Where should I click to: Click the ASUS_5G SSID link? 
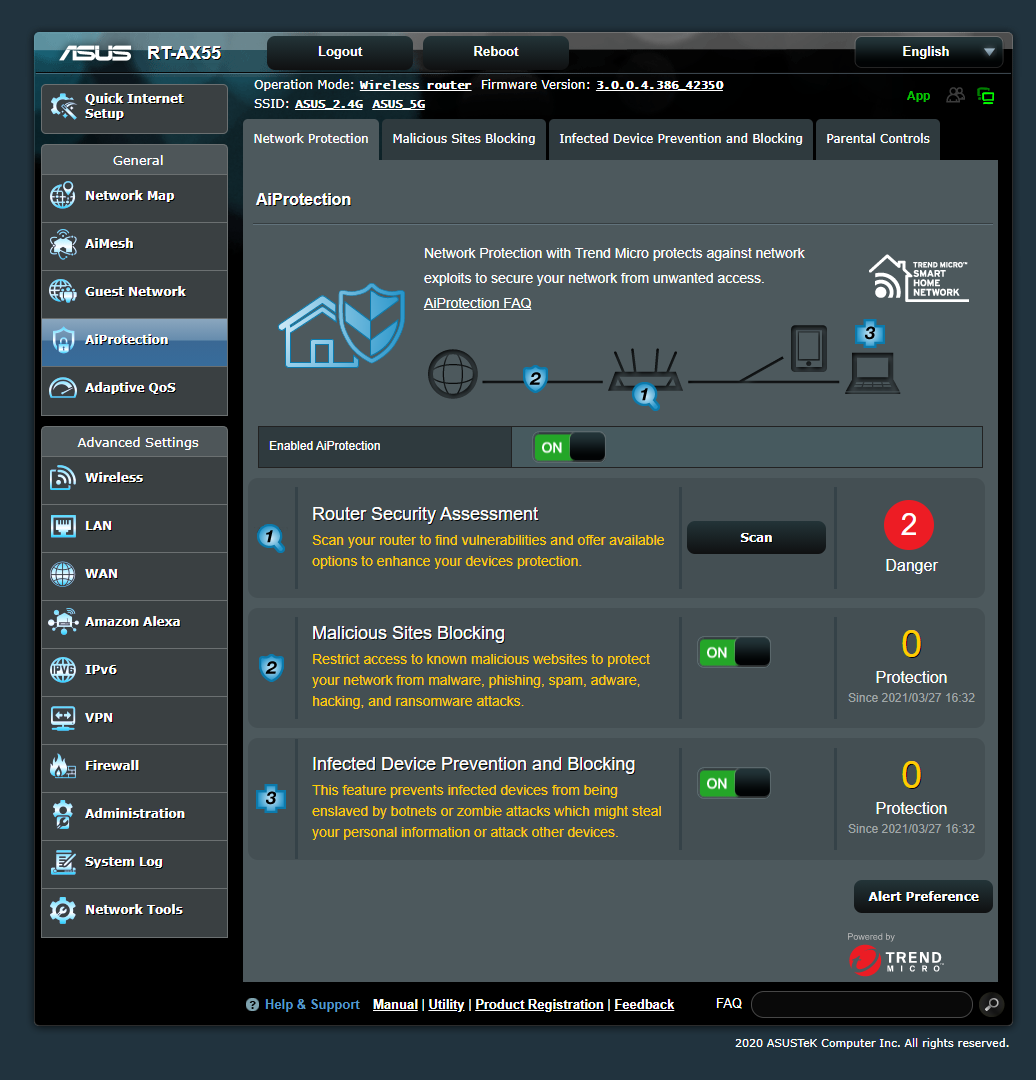click(398, 104)
